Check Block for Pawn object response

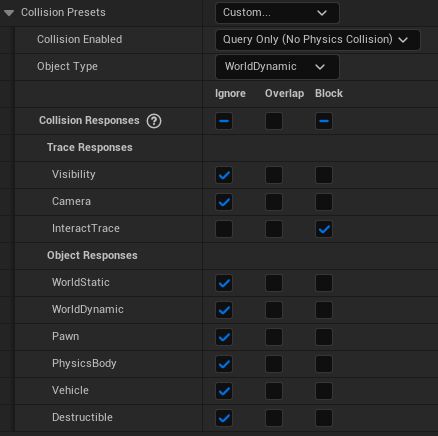click(324, 337)
